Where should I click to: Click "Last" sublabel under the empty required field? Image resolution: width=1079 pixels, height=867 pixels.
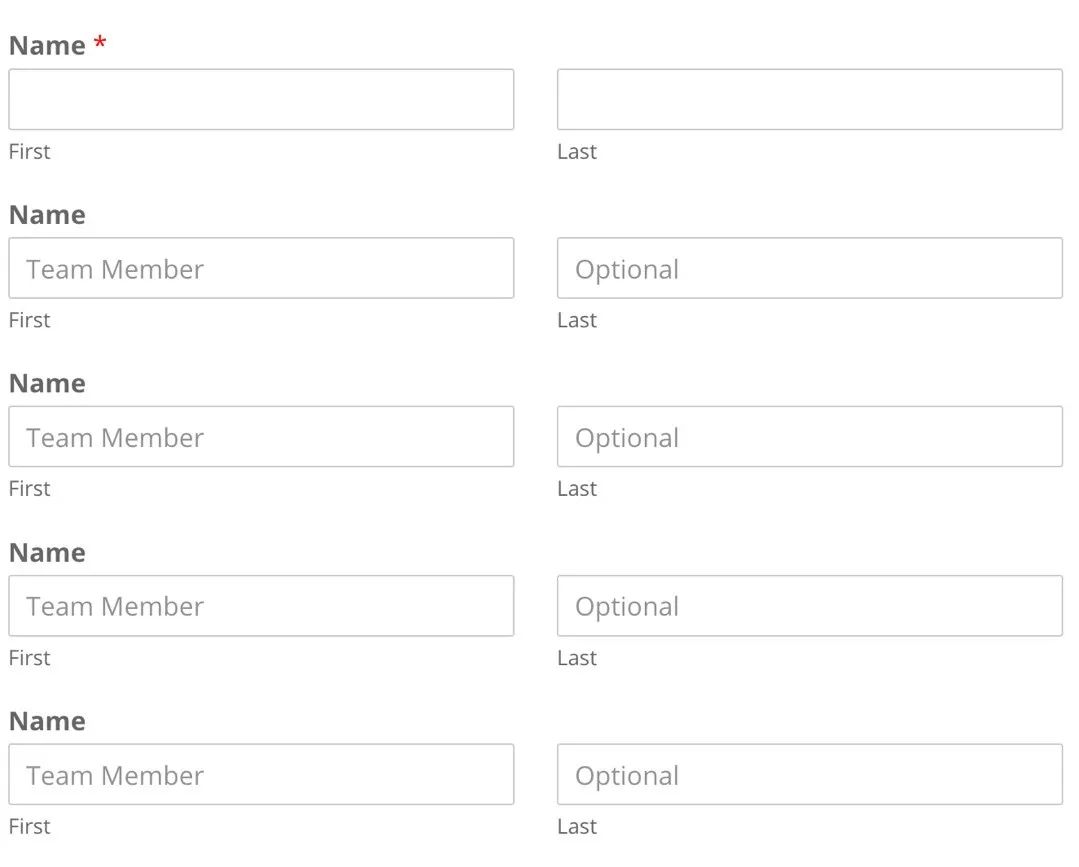tap(577, 152)
